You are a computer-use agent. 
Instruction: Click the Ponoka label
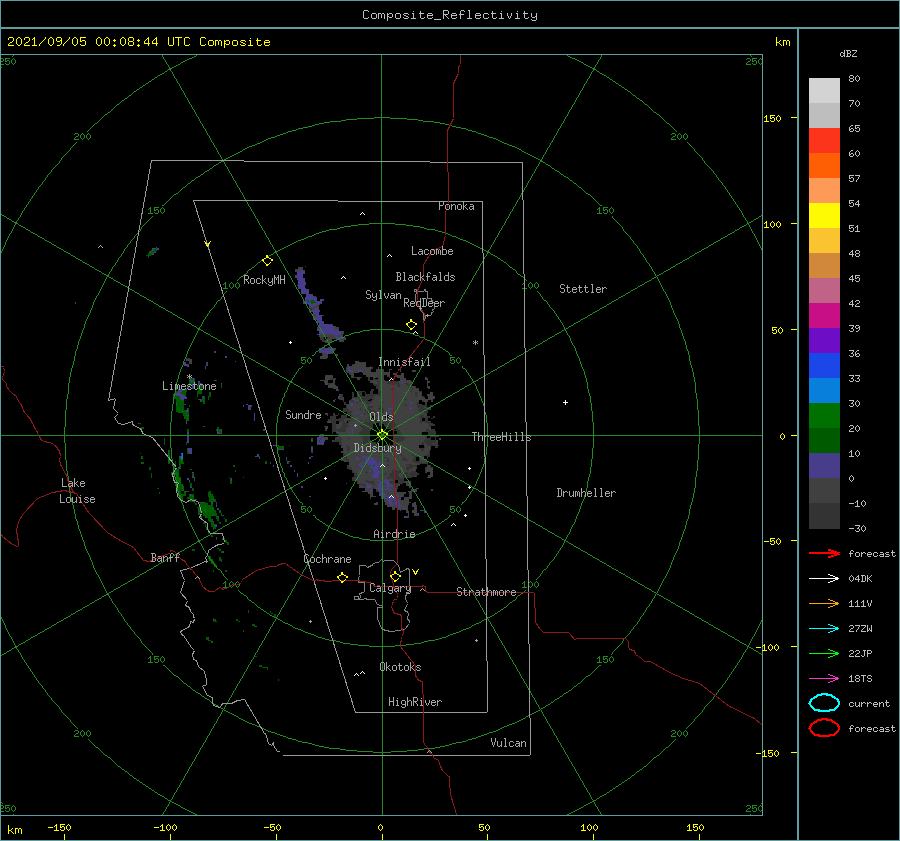click(456, 206)
